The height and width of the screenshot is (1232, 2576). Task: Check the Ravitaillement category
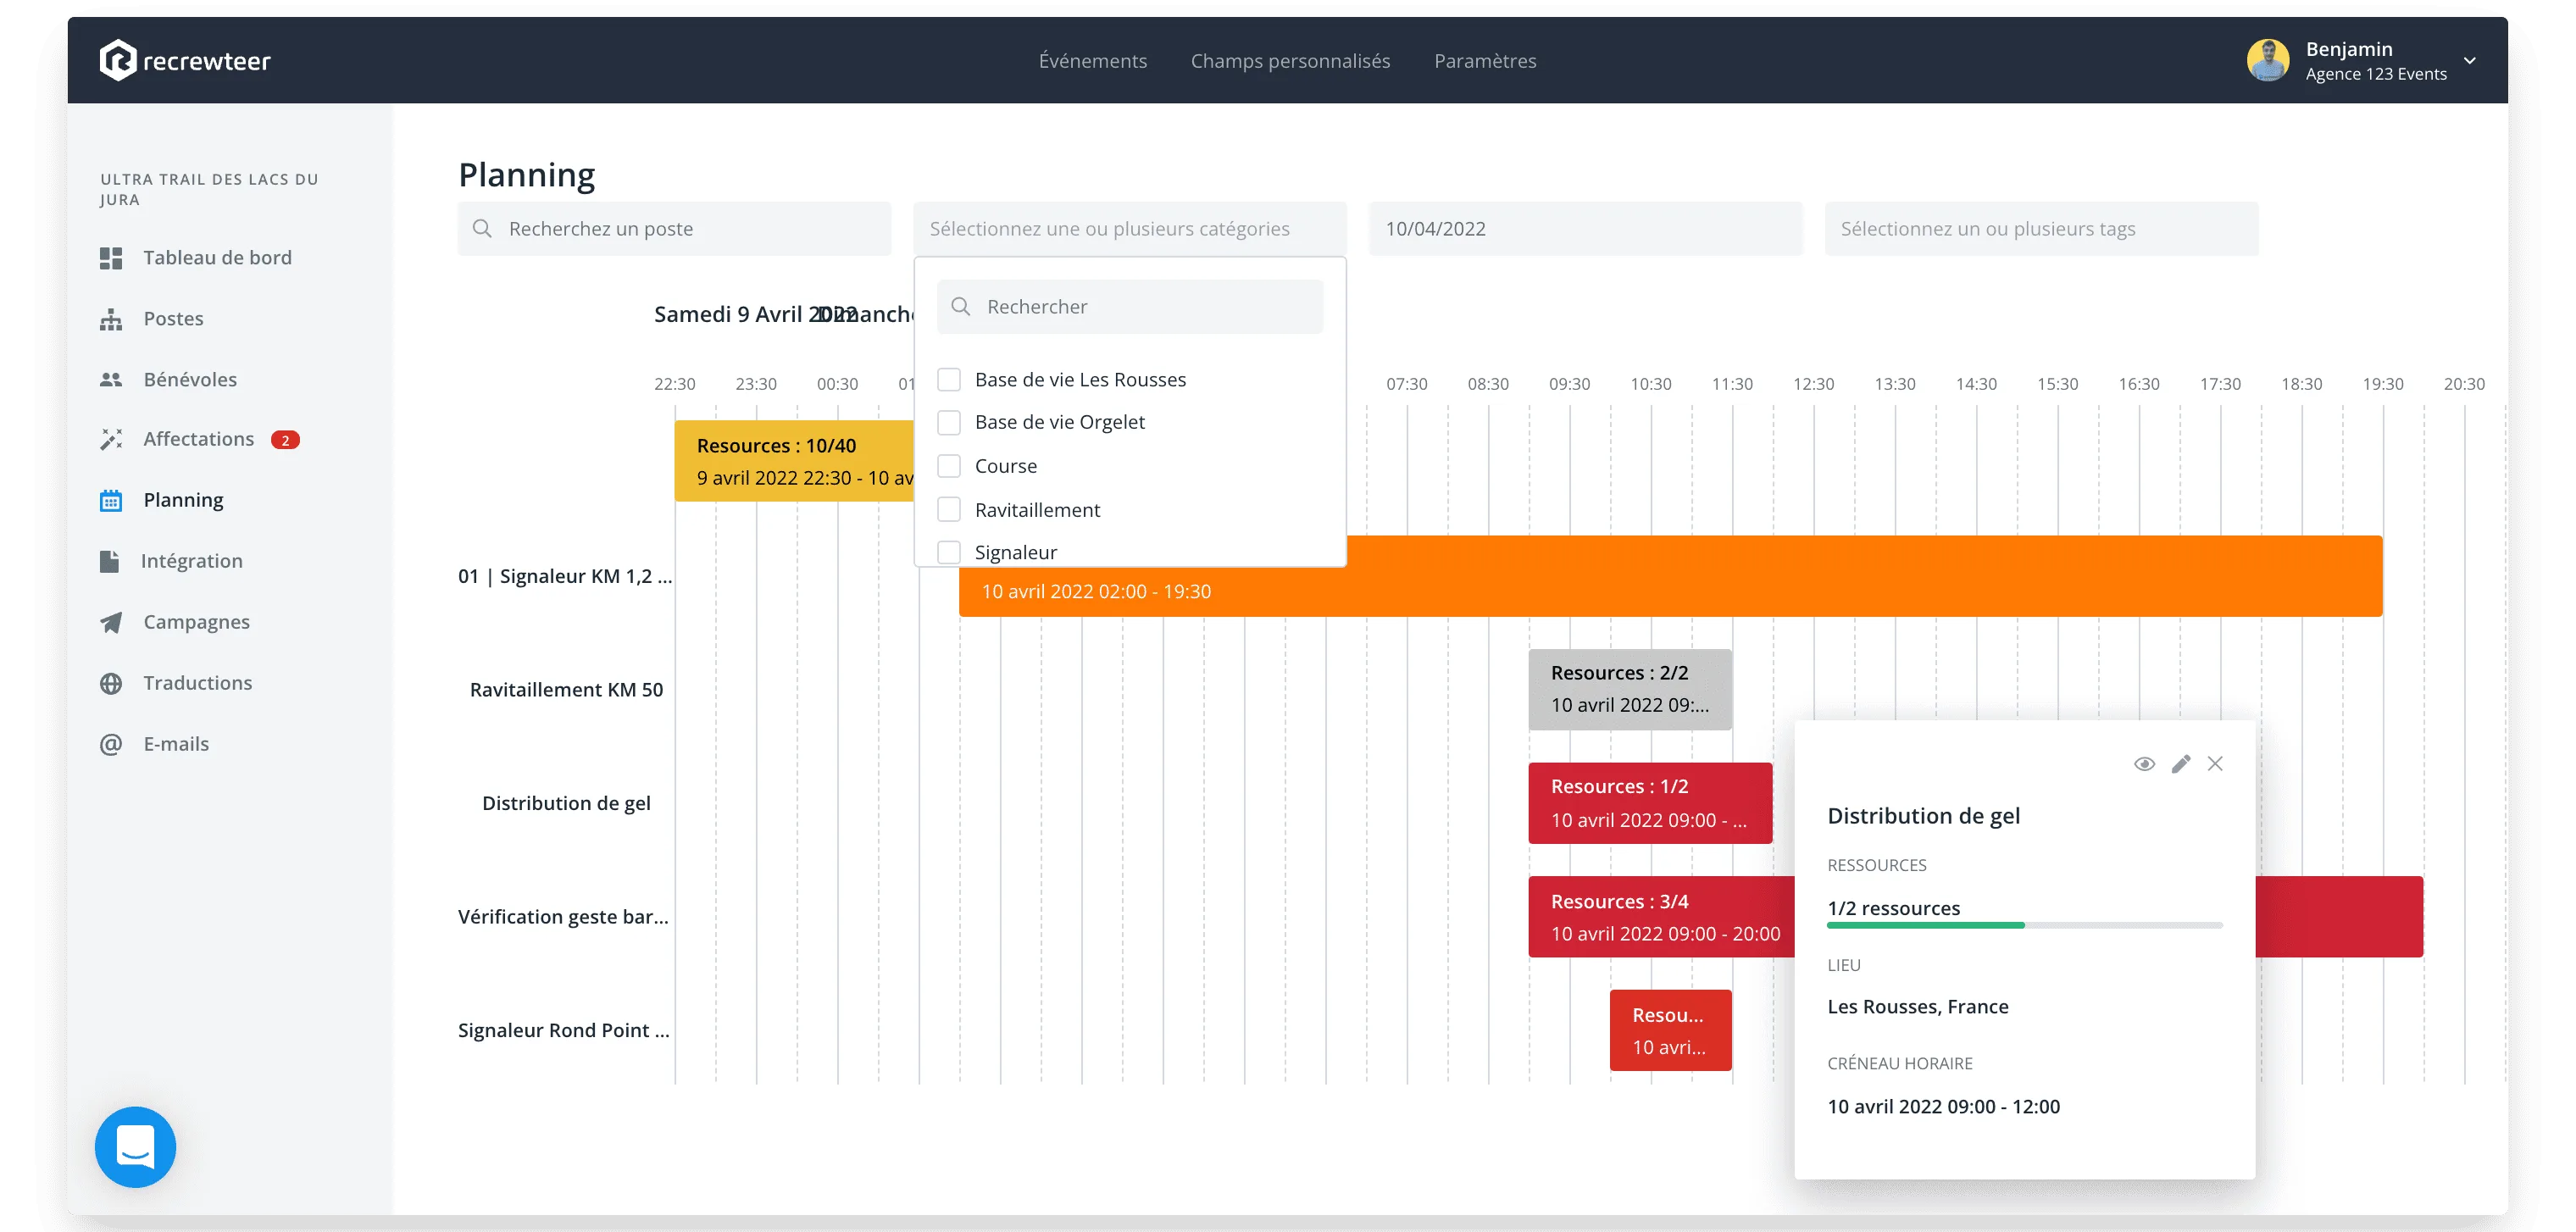(x=949, y=510)
